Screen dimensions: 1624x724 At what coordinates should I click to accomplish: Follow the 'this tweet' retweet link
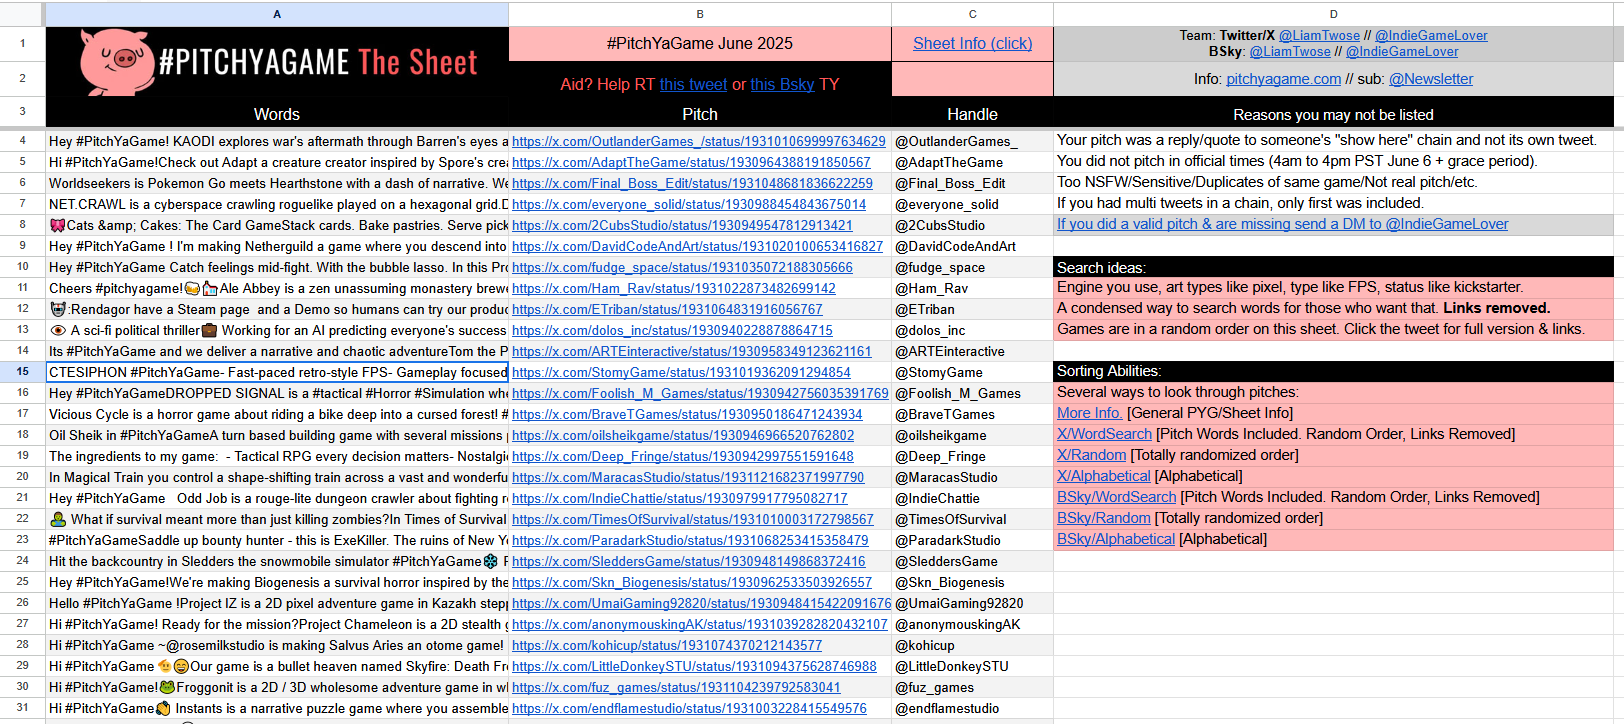(693, 84)
